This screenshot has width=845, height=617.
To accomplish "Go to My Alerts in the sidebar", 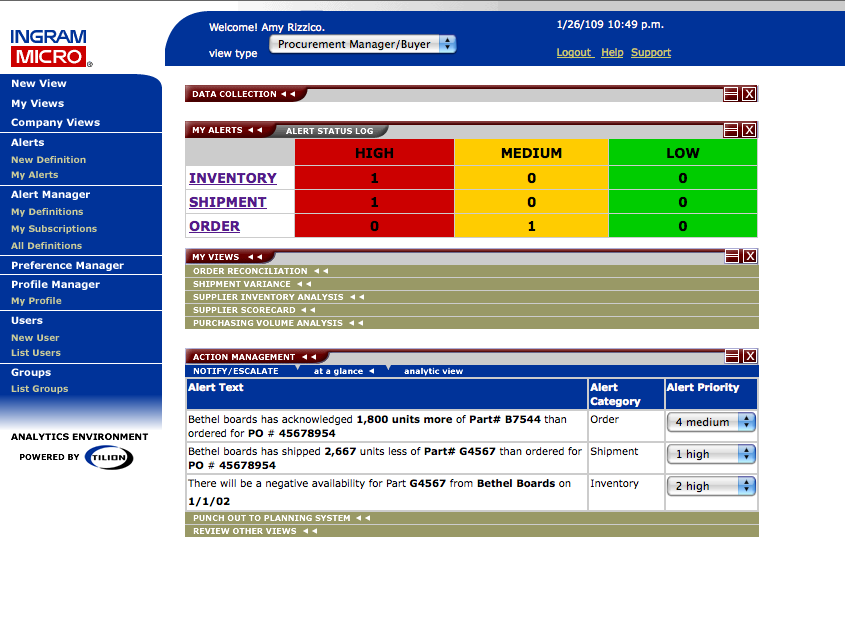I will pyautogui.click(x=34, y=175).
